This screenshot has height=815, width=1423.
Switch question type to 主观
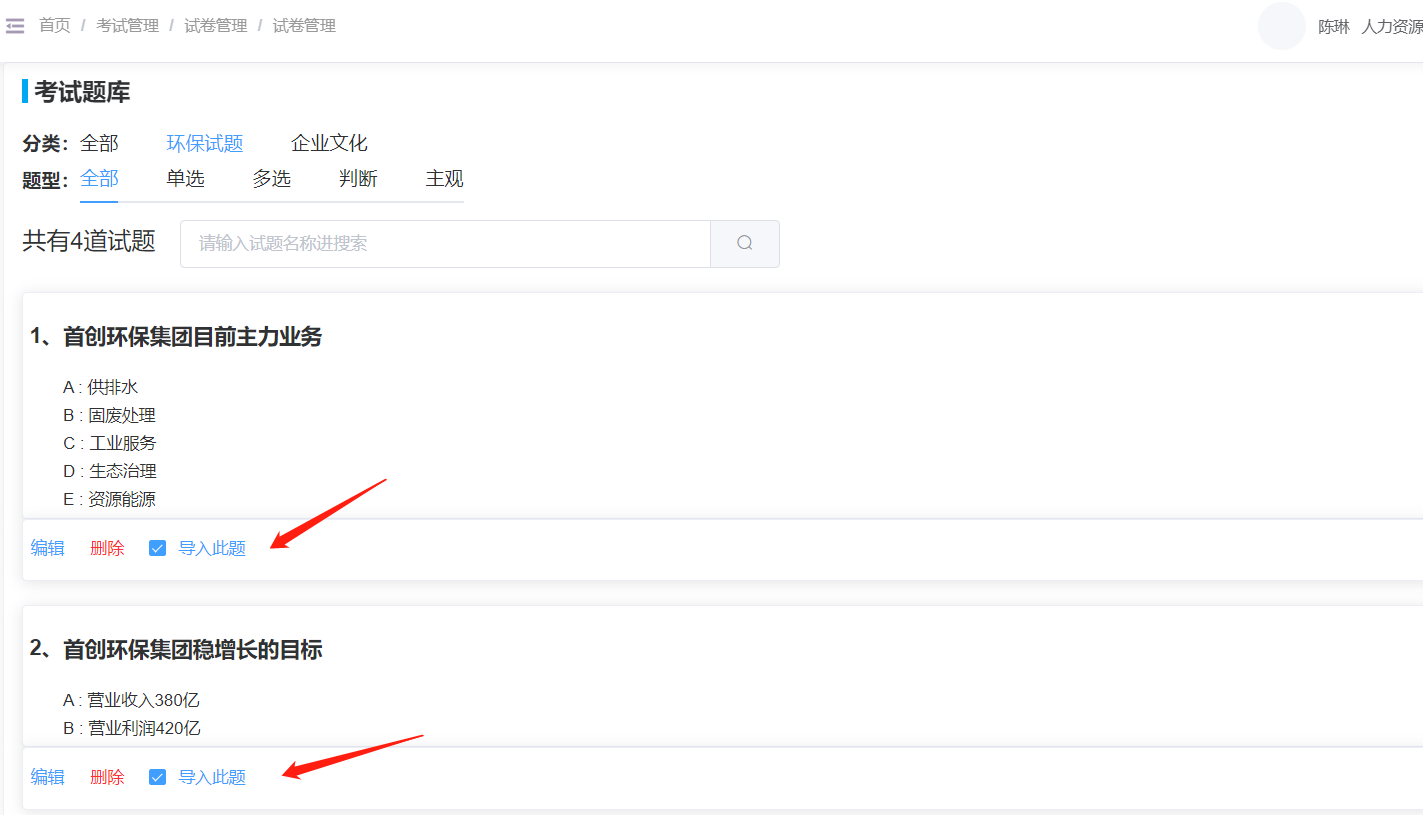(x=444, y=179)
